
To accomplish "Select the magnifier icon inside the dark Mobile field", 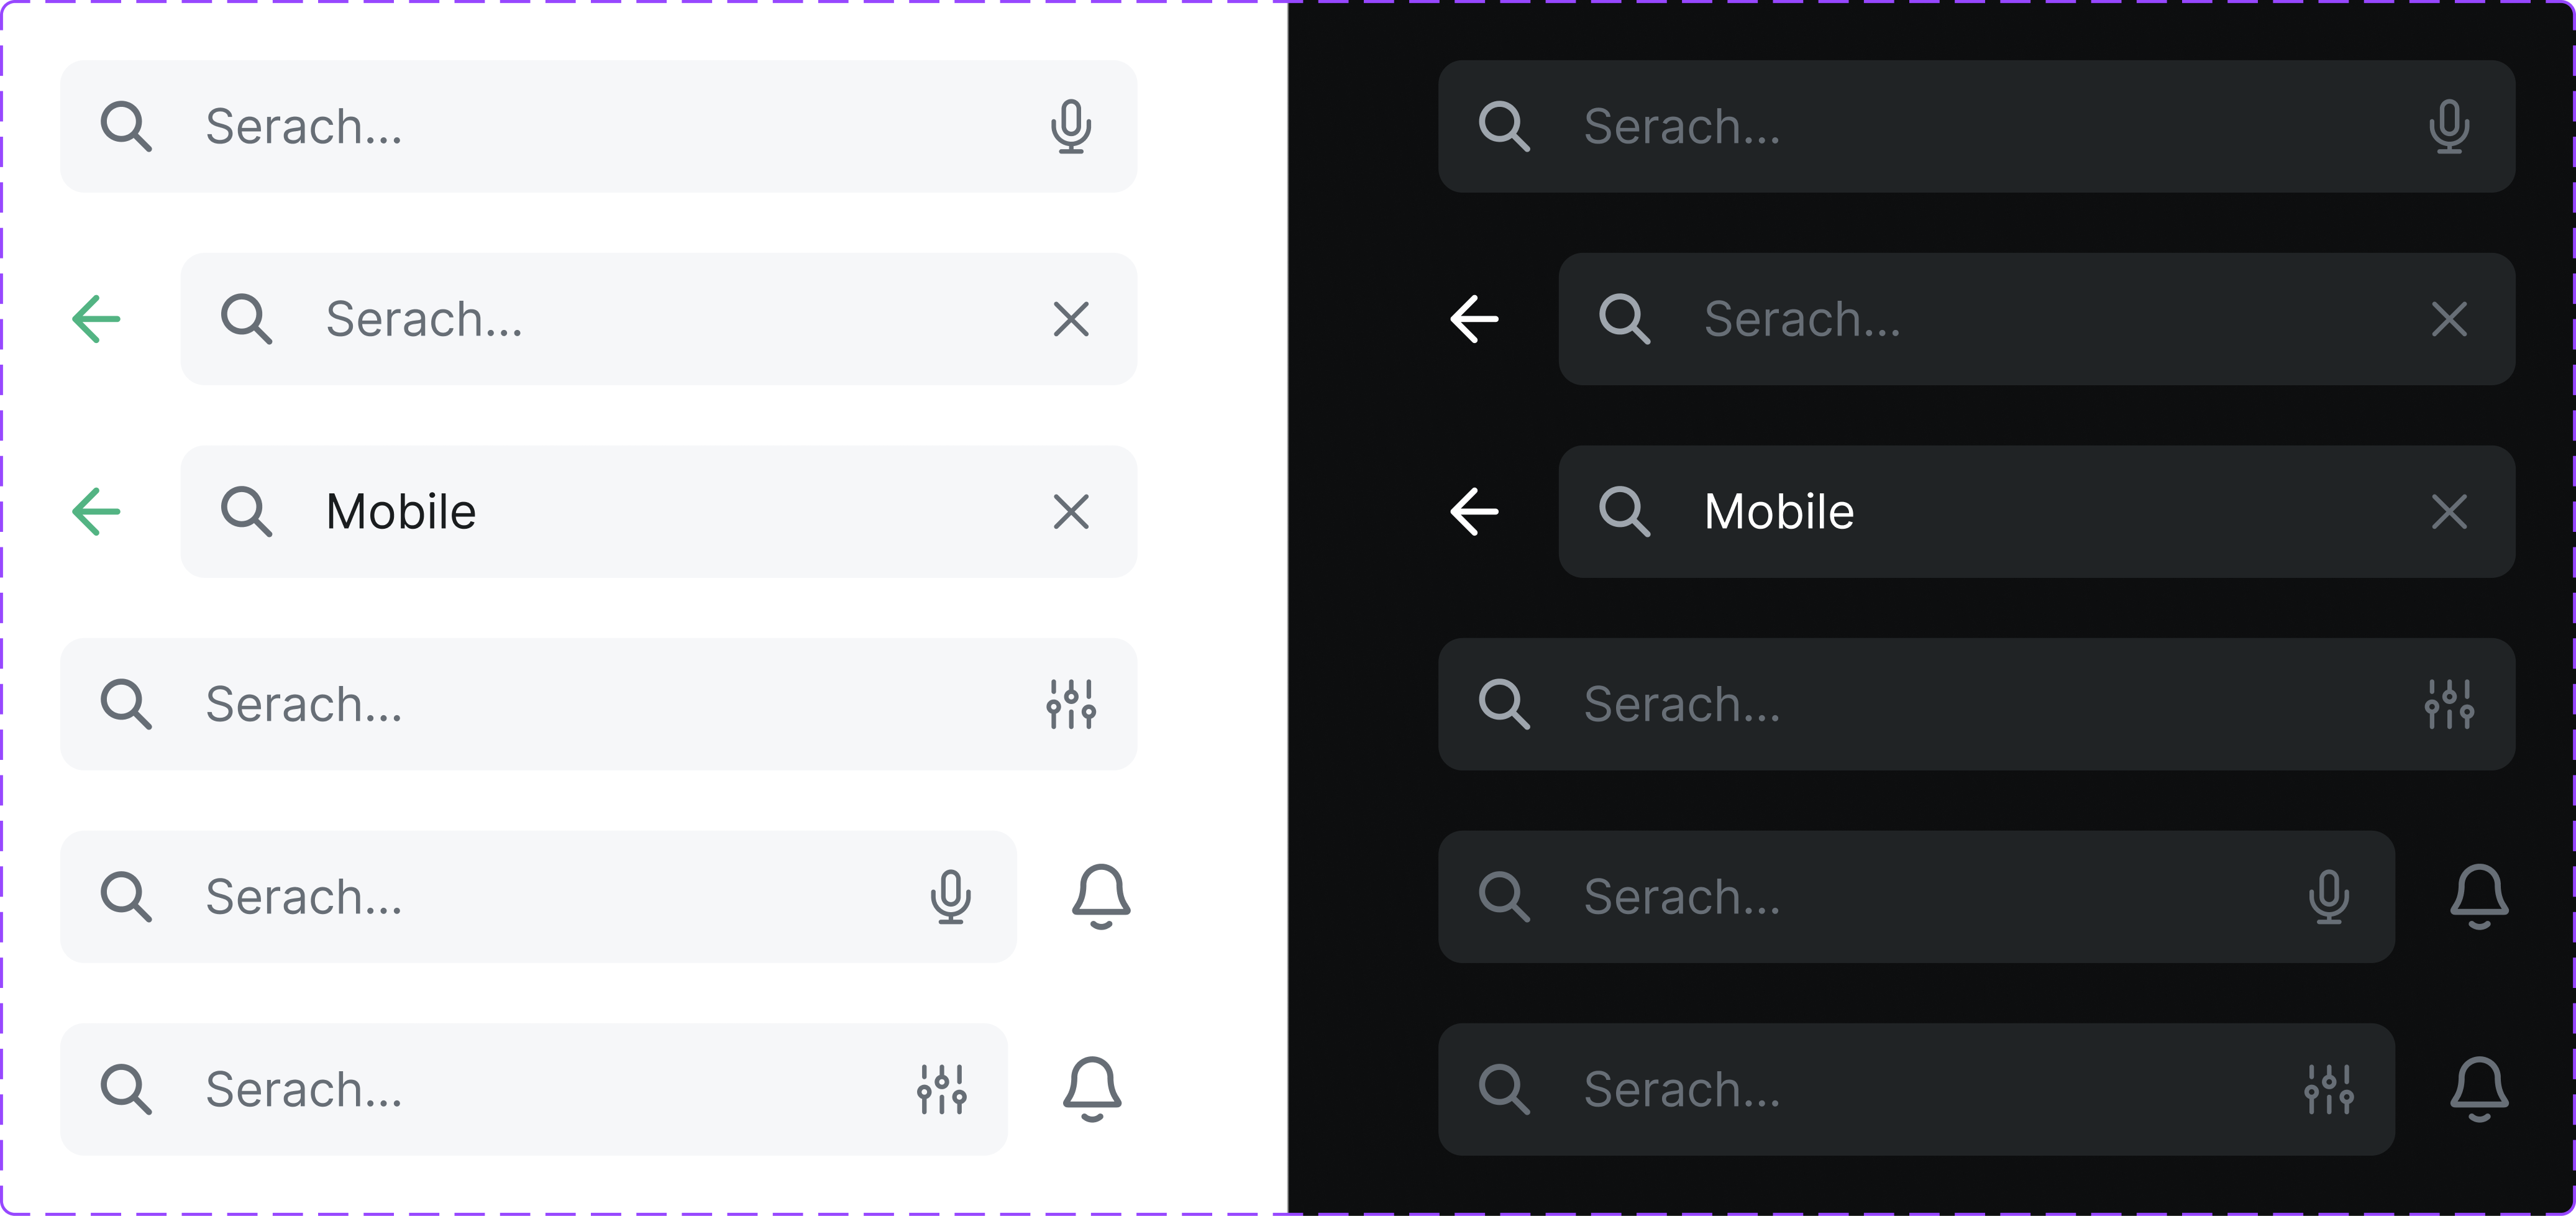I will [1625, 512].
